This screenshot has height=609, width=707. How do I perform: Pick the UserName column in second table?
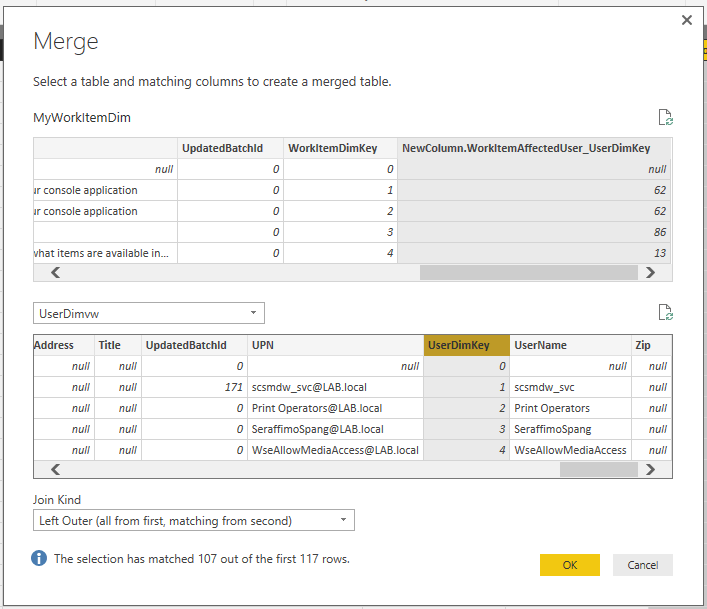569,345
